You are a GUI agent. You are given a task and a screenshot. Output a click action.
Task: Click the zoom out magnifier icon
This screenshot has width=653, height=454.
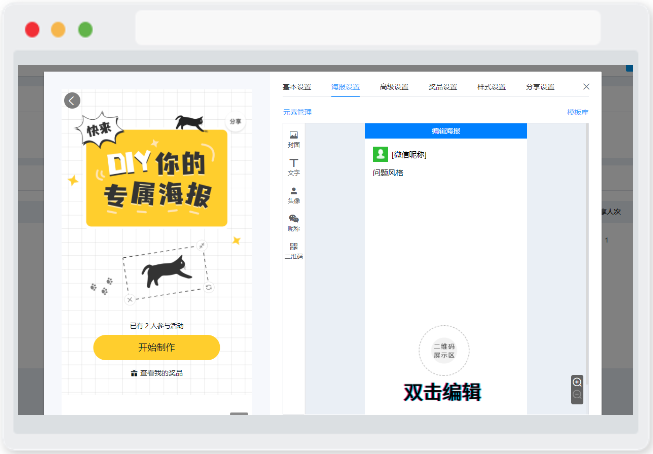[577, 395]
